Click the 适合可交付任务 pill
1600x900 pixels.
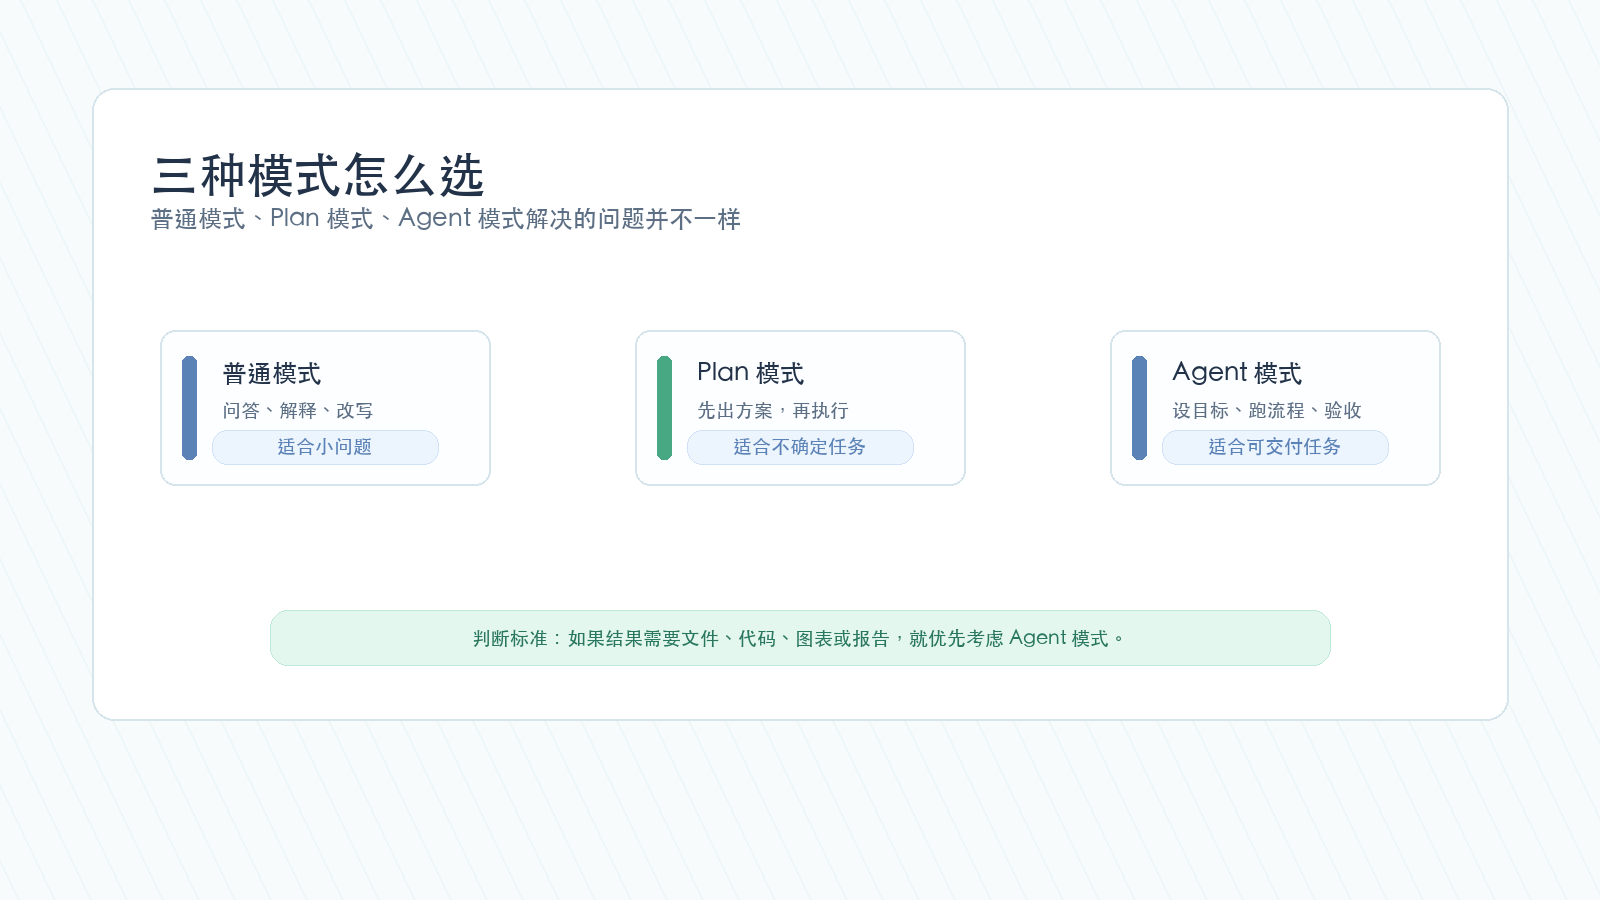point(1275,447)
